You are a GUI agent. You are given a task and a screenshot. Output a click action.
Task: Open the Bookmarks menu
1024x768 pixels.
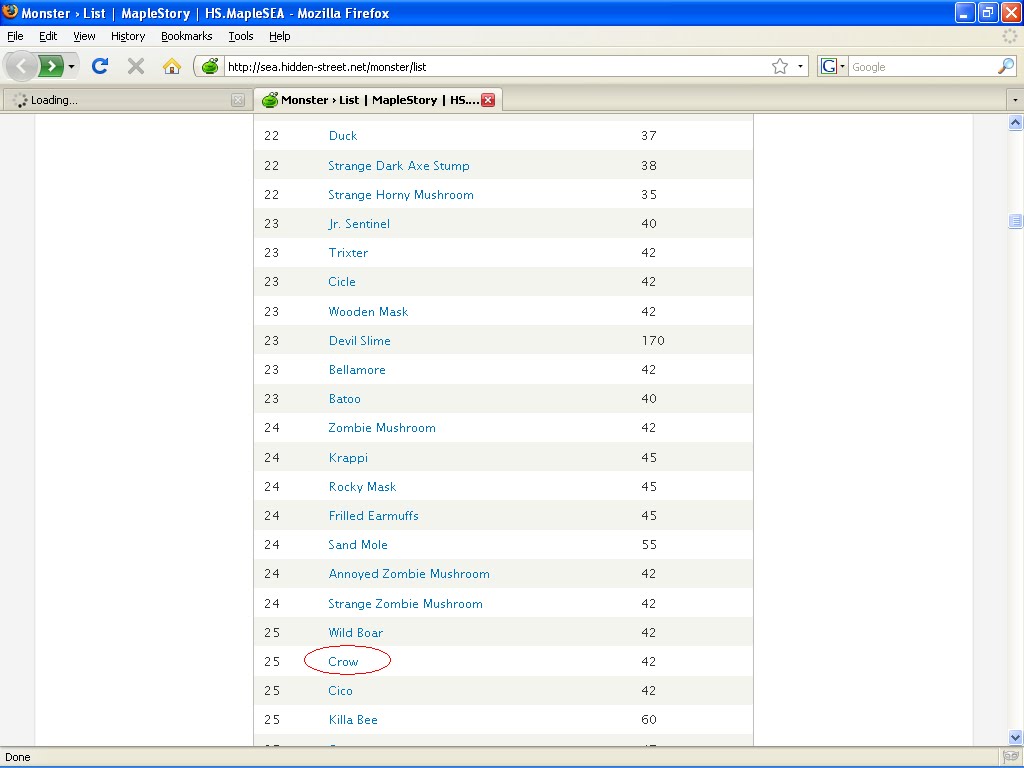186,36
